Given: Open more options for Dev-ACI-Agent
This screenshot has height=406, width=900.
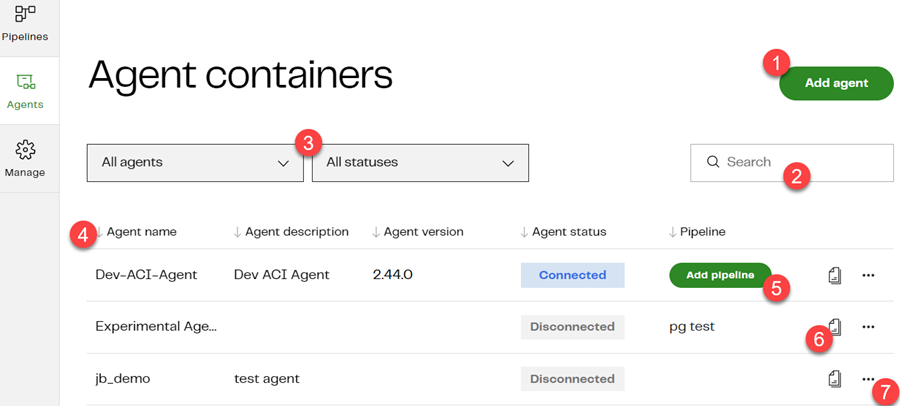Looking at the screenshot, I should 868,276.
